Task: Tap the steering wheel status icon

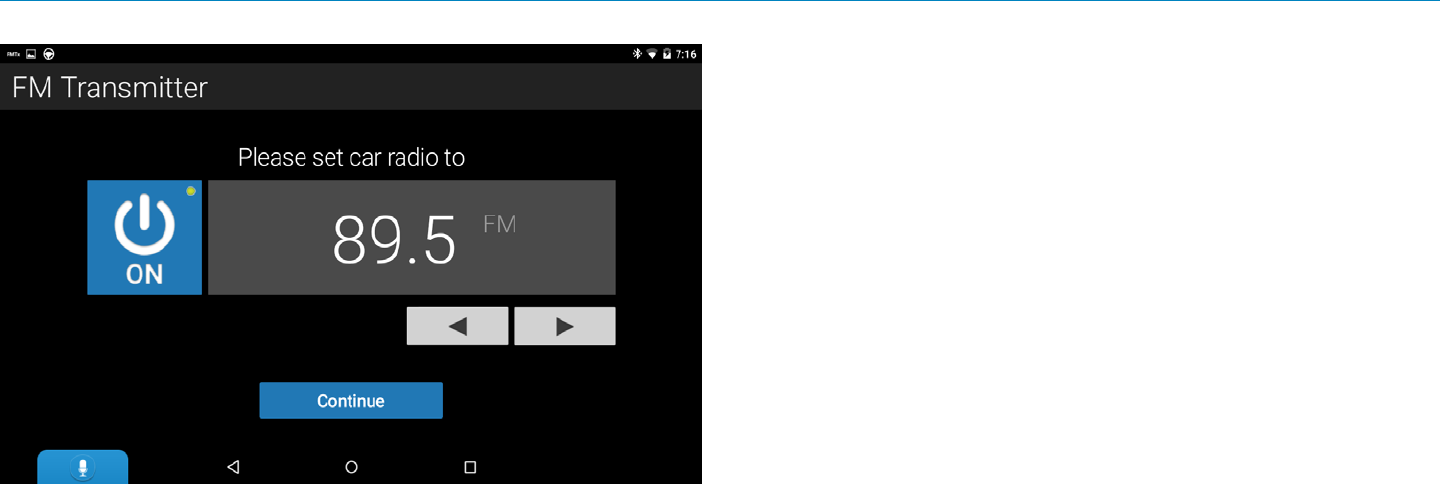Action: pyautogui.click(x=49, y=54)
